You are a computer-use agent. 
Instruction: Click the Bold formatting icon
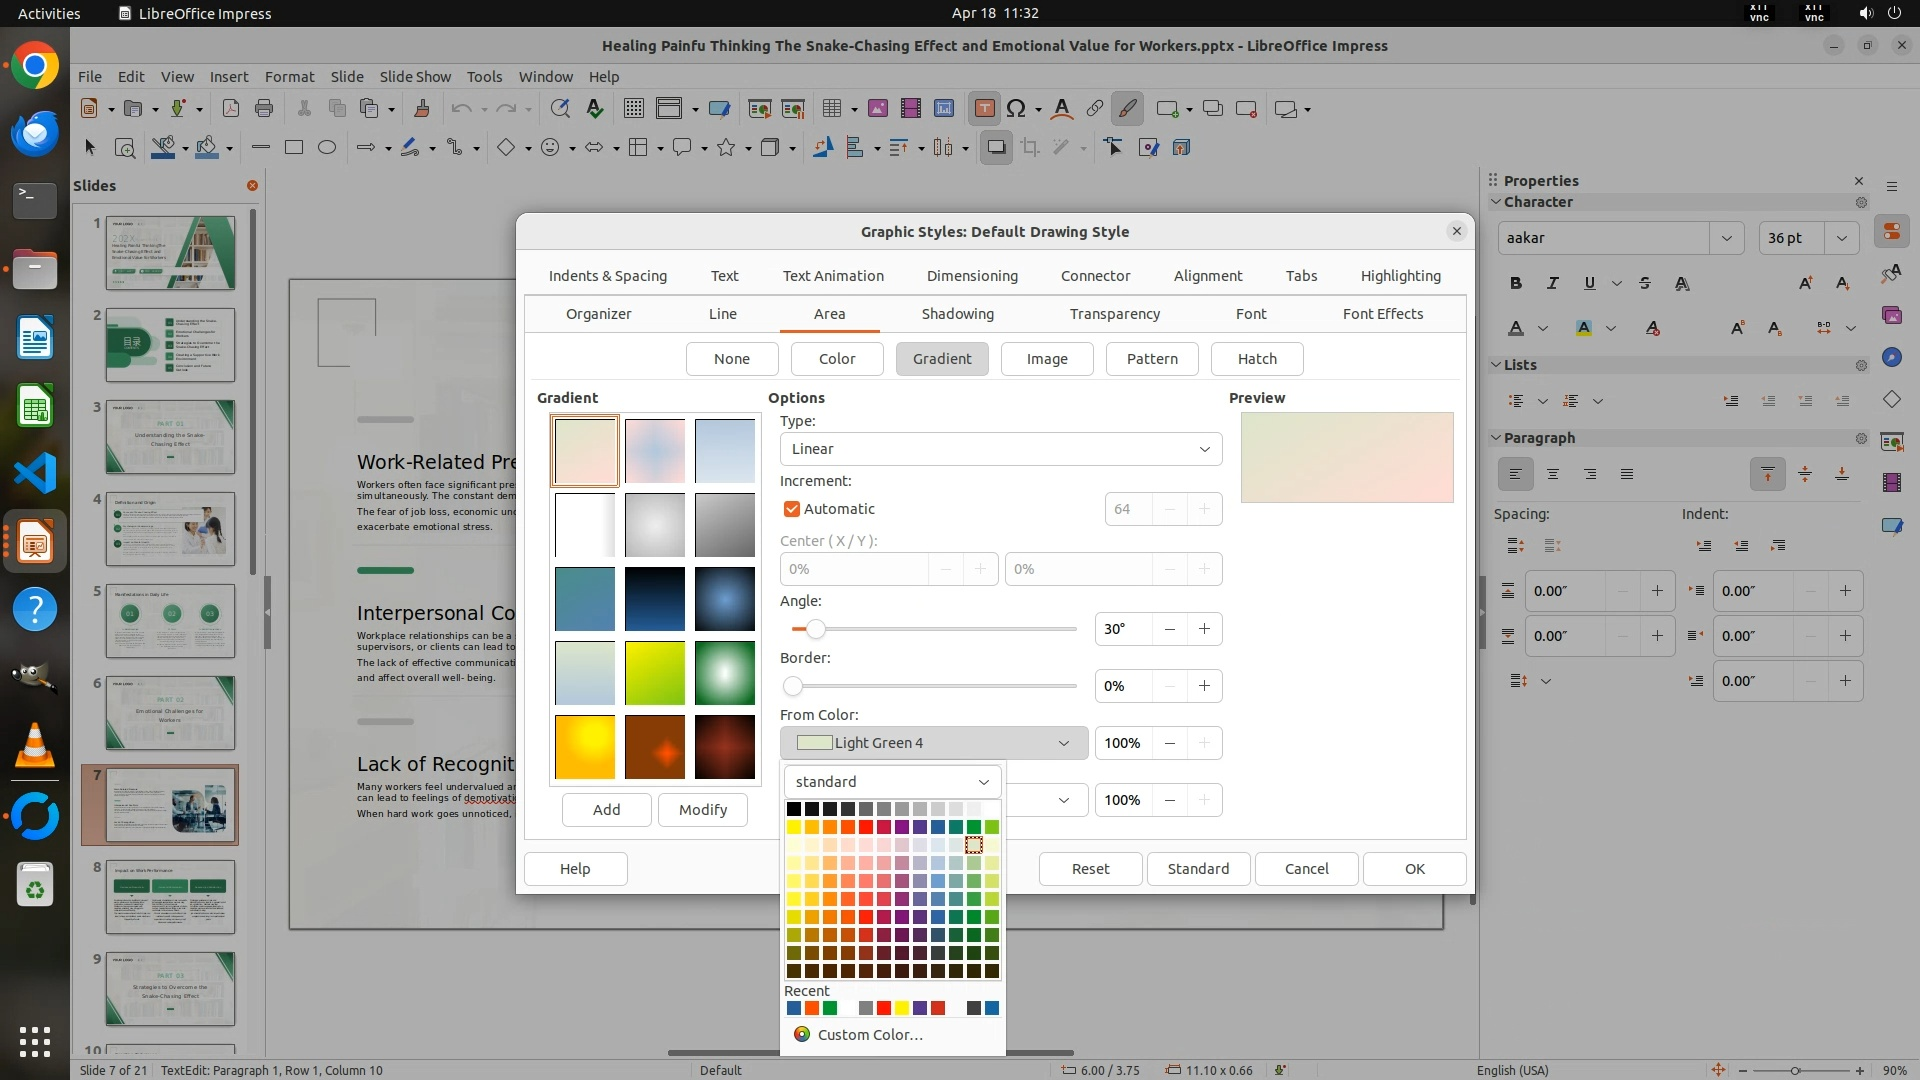tap(1516, 284)
